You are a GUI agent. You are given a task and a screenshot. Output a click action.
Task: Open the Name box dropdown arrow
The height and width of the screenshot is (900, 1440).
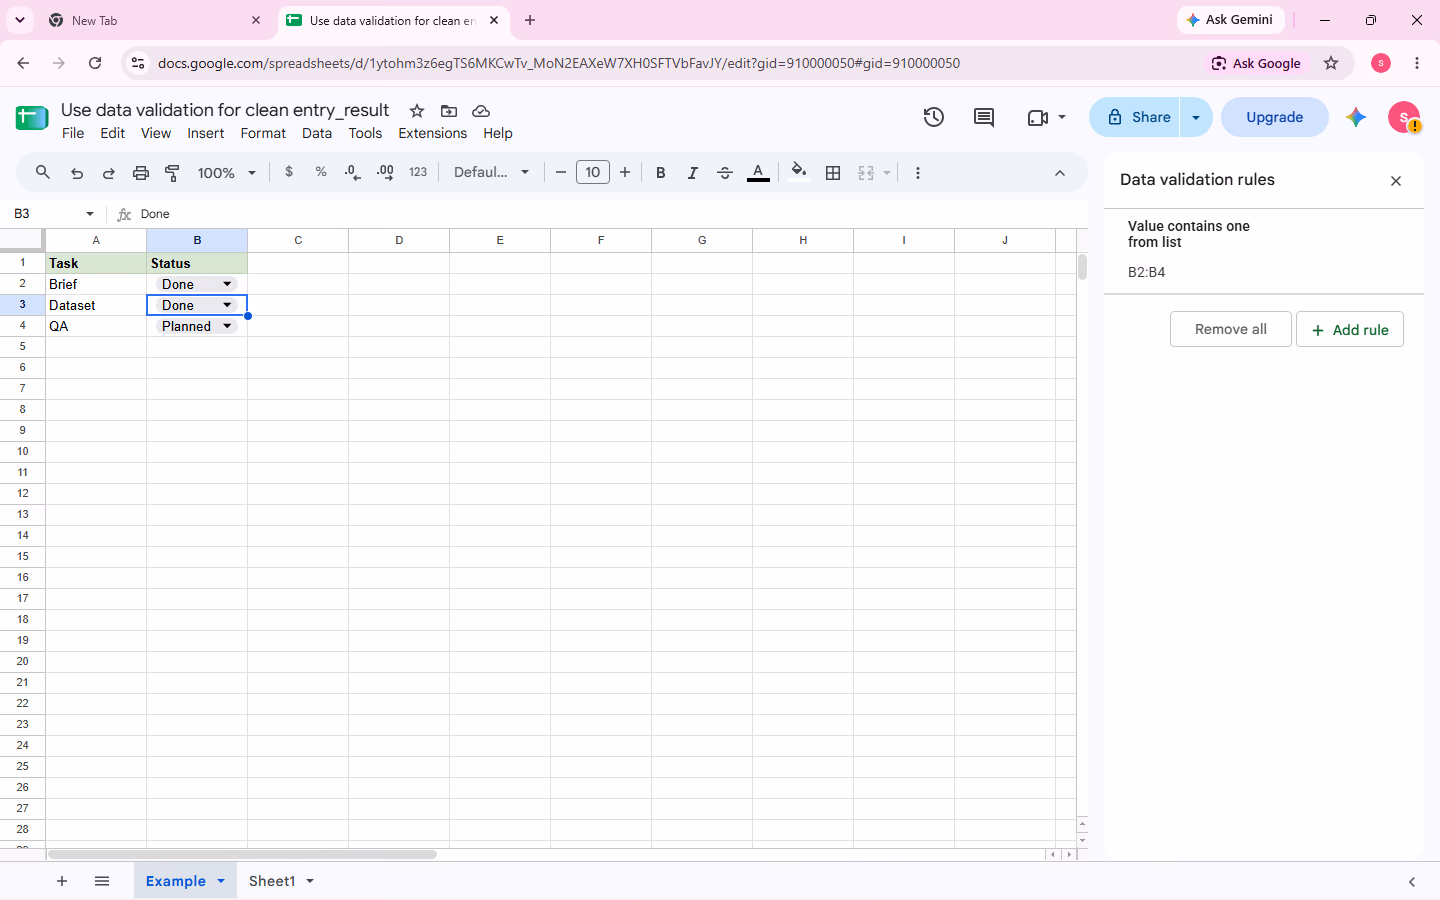[90, 214]
